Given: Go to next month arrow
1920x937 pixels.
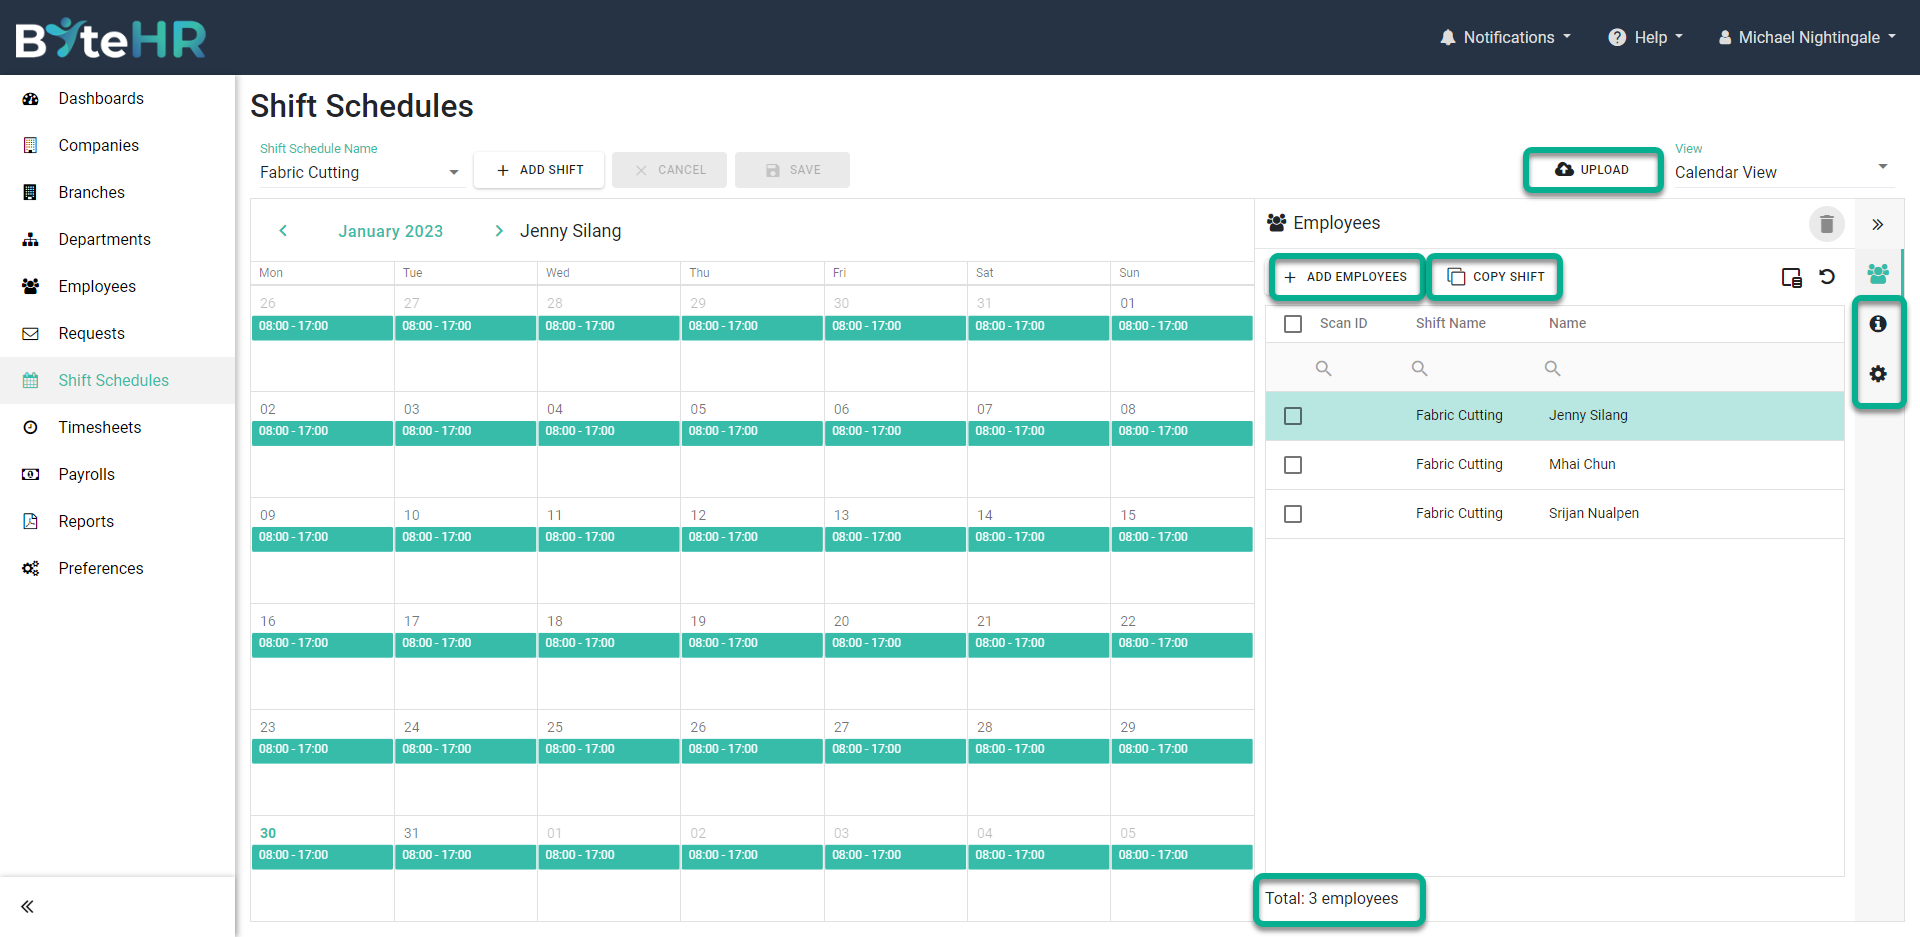Looking at the screenshot, I should pos(498,231).
